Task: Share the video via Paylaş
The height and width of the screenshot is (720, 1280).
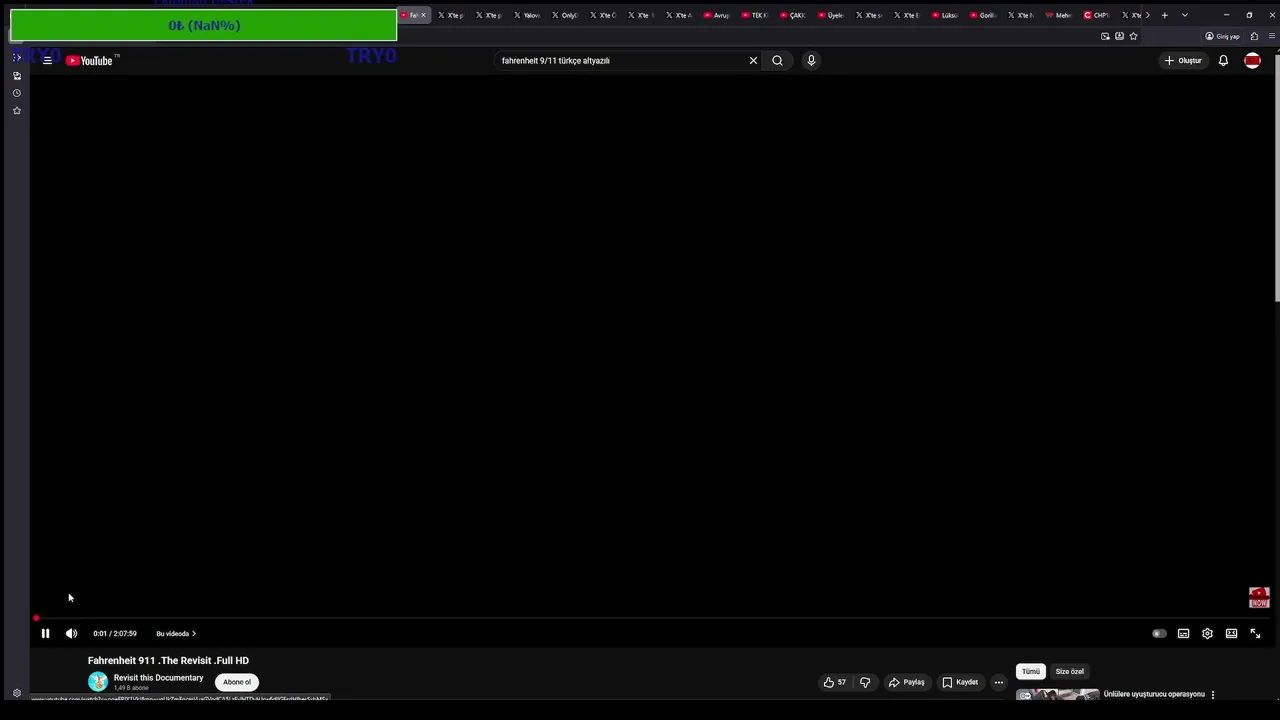Action: pyautogui.click(x=906, y=682)
